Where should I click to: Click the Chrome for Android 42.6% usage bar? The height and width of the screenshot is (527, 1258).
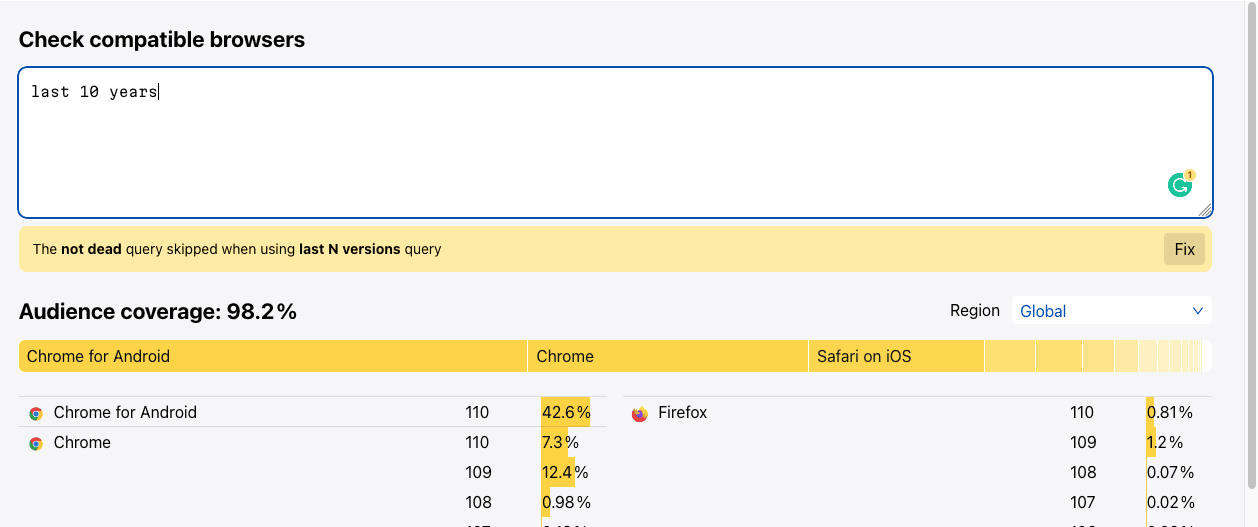click(566, 412)
